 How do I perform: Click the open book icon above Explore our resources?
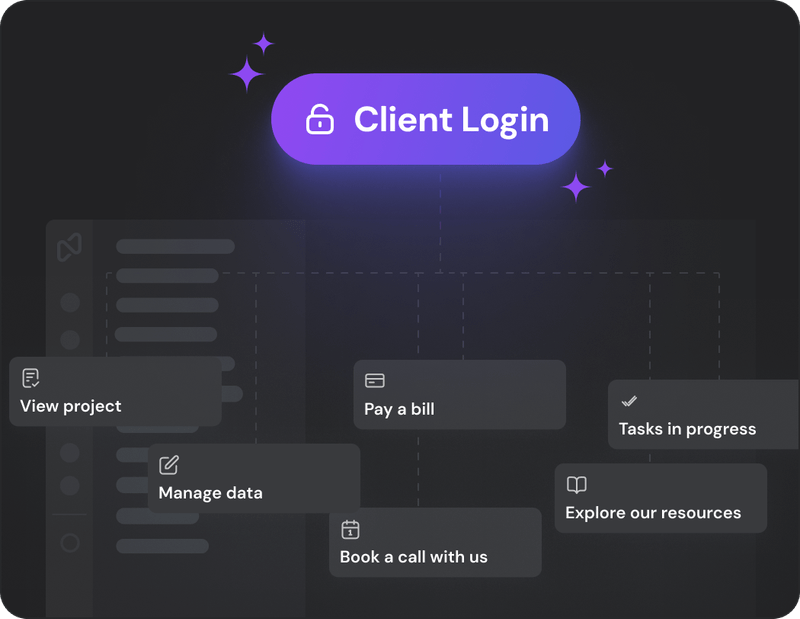click(x=577, y=485)
